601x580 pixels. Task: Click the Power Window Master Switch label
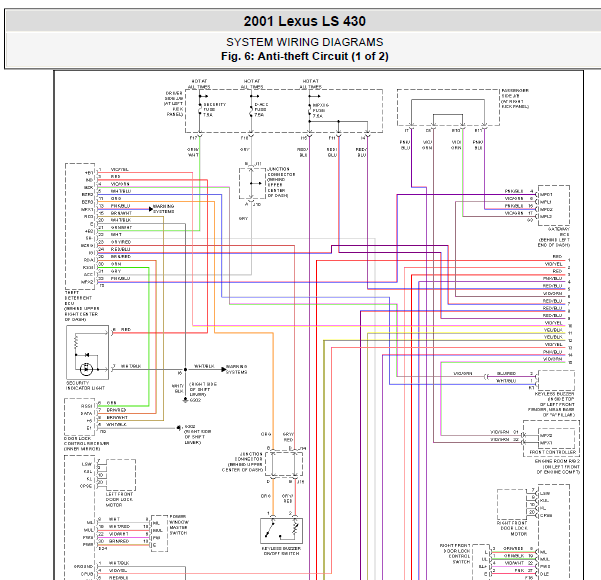pyautogui.click(x=178, y=524)
